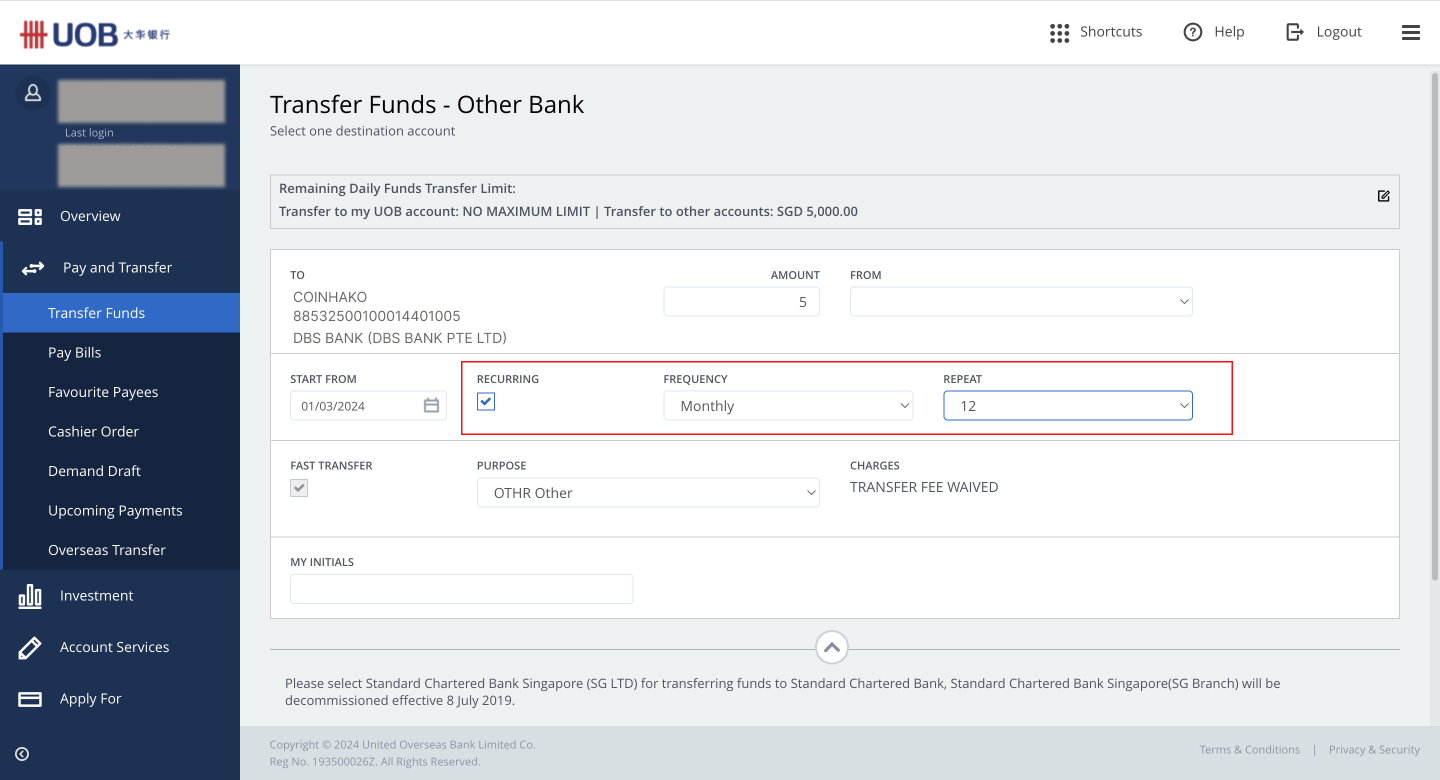Click the Logout door icon
The height and width of the screenshot is (780, 1440).
pyautogui.click(x=1295, y=32)
